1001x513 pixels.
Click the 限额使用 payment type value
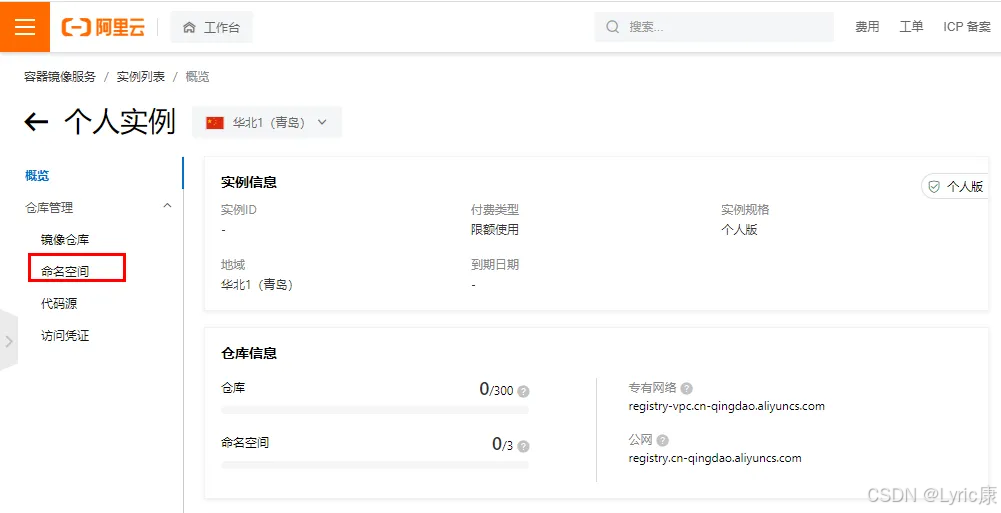[x=495, y=230]
